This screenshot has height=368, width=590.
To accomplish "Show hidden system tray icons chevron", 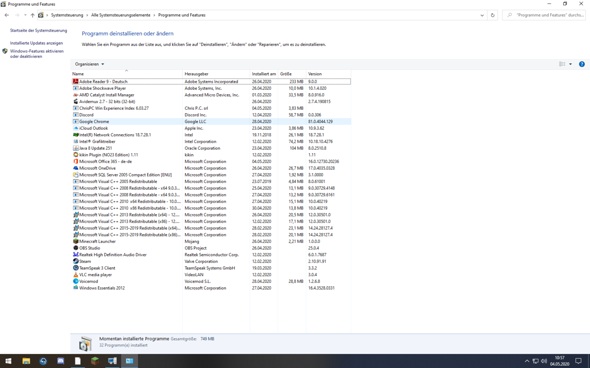I will [x=527, y=361].
